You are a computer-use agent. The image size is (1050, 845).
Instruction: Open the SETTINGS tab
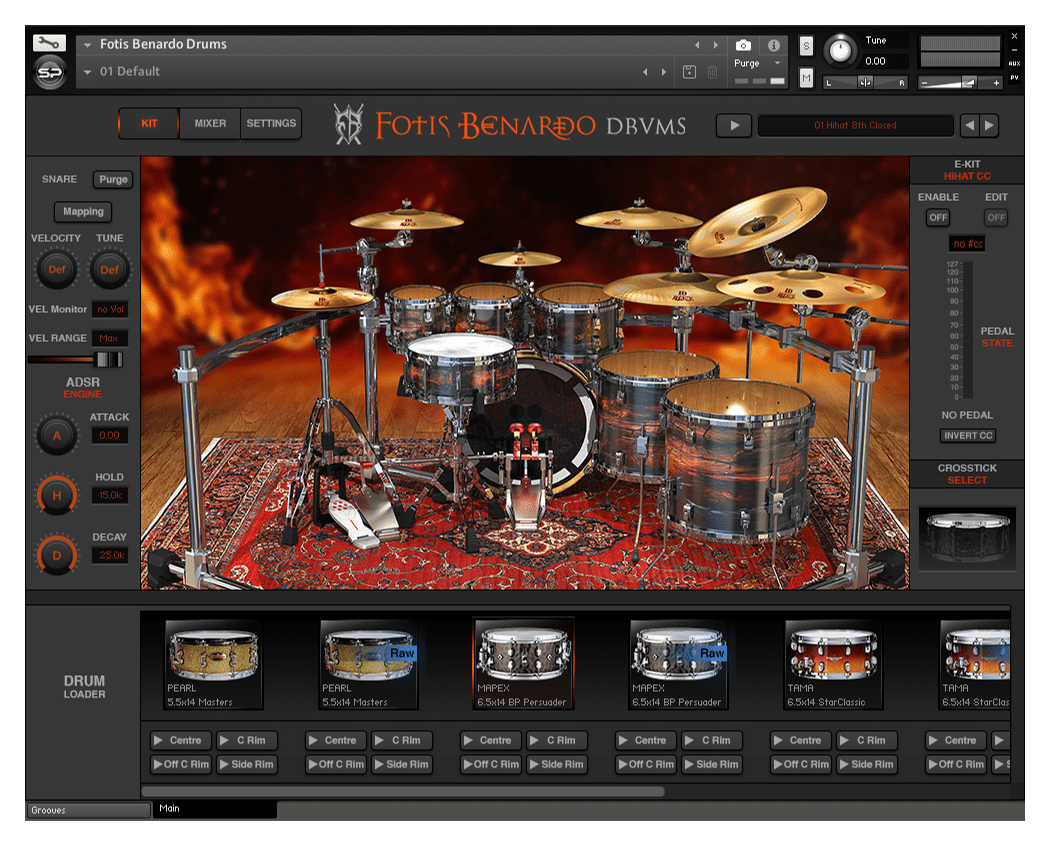pos(271,124)
